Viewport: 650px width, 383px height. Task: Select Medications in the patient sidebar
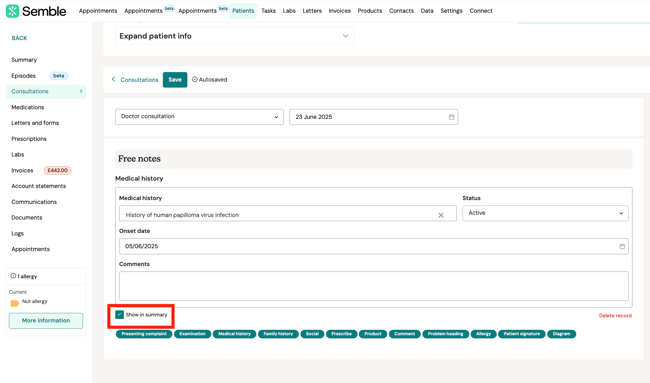coord(27,107)
